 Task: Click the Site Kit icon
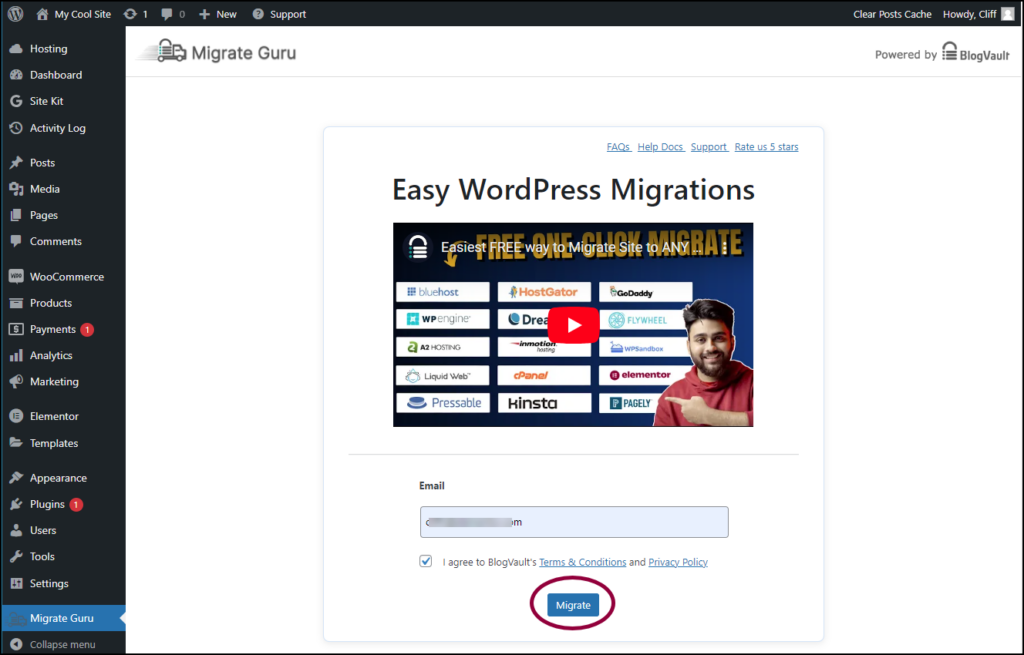18,101
